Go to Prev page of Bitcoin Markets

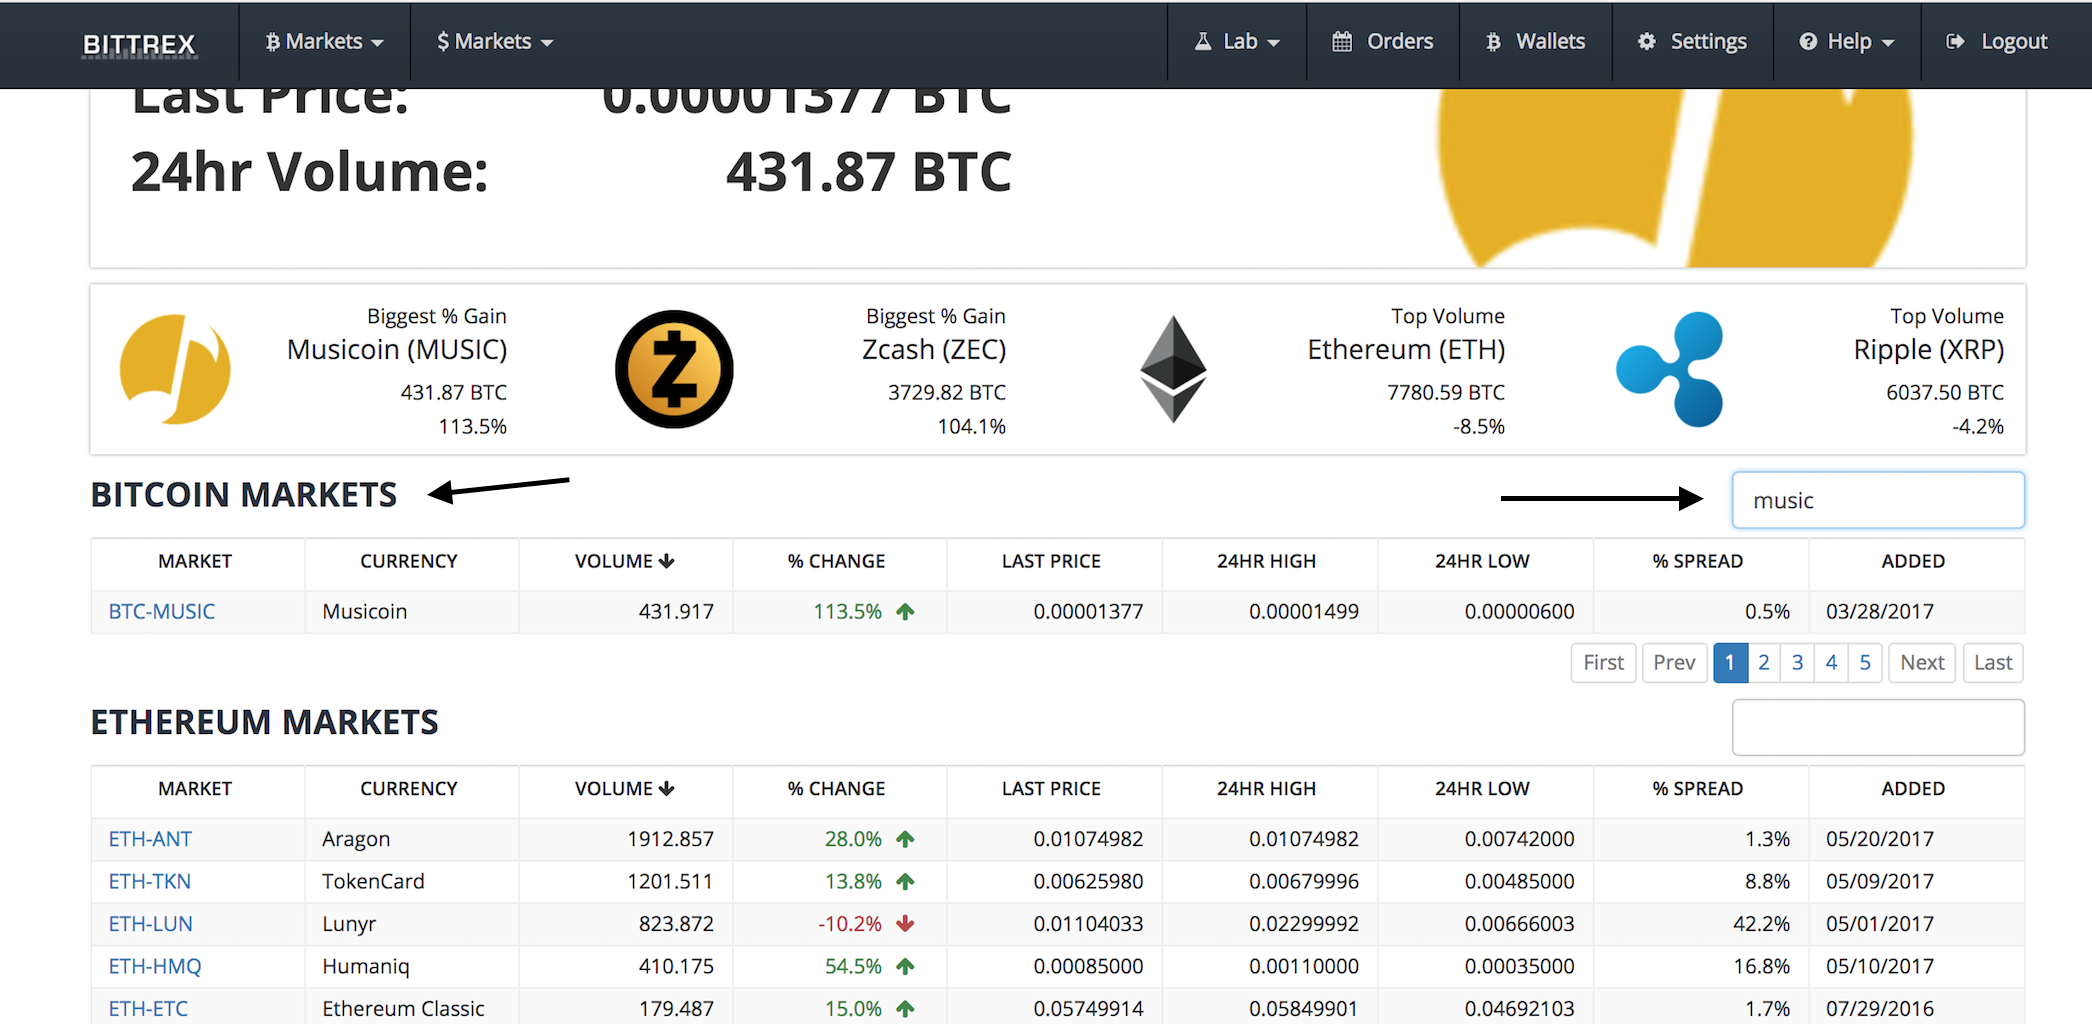(1674, 663)
